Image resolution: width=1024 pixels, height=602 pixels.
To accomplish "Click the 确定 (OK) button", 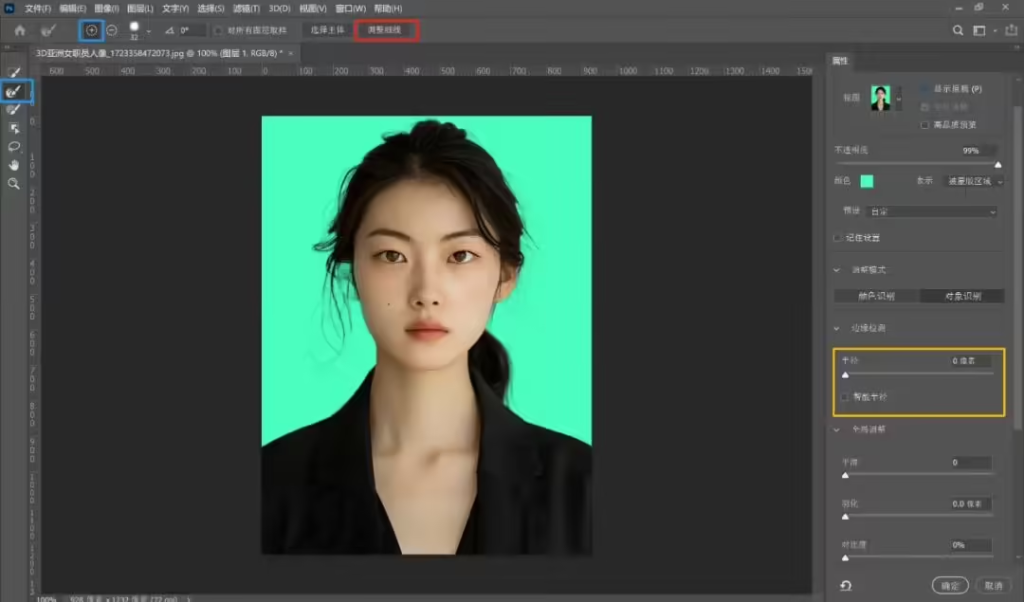I will click(x=949, y=586).
